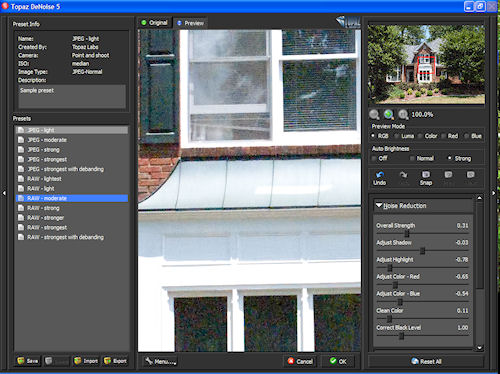Click the disabled snapshot icon after Snap
This screenshot has width=500, height=374.
click(x=448, y=174)
